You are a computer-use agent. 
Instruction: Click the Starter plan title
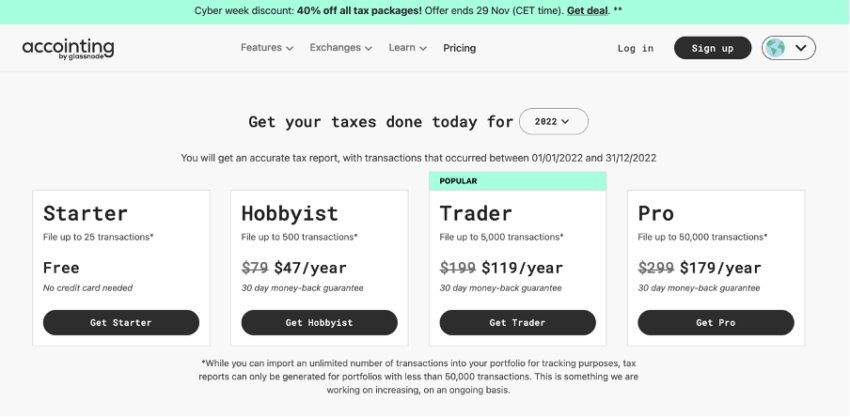pyautogui.click(x=85, y=213)
